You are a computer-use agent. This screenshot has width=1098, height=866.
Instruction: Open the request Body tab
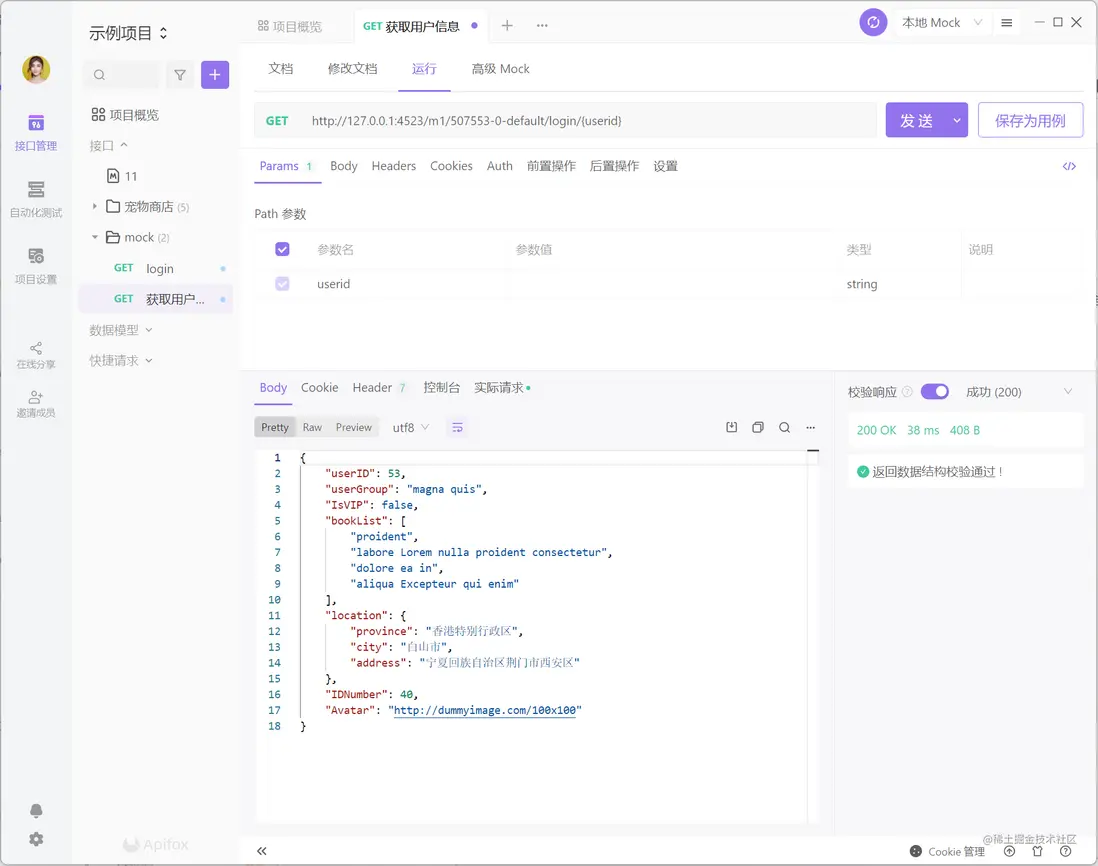pyautogui.click(x=343, y=166)
